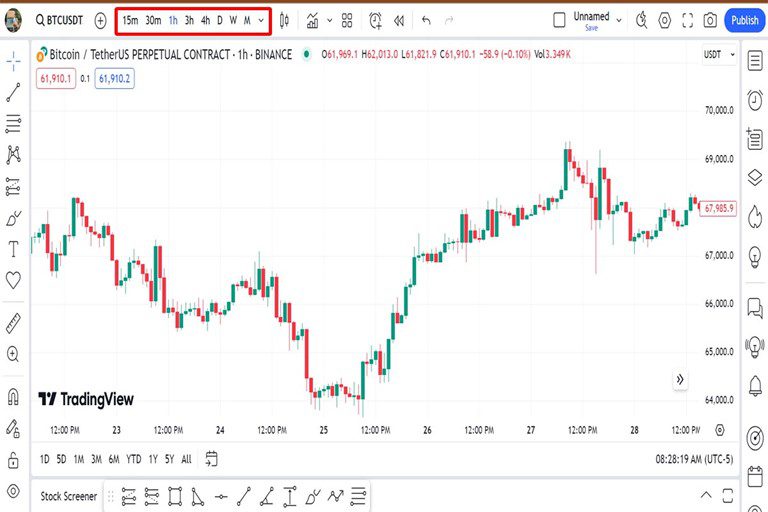Click the add symbol plus icon
The image size is (768, 512).
point(100,21)
